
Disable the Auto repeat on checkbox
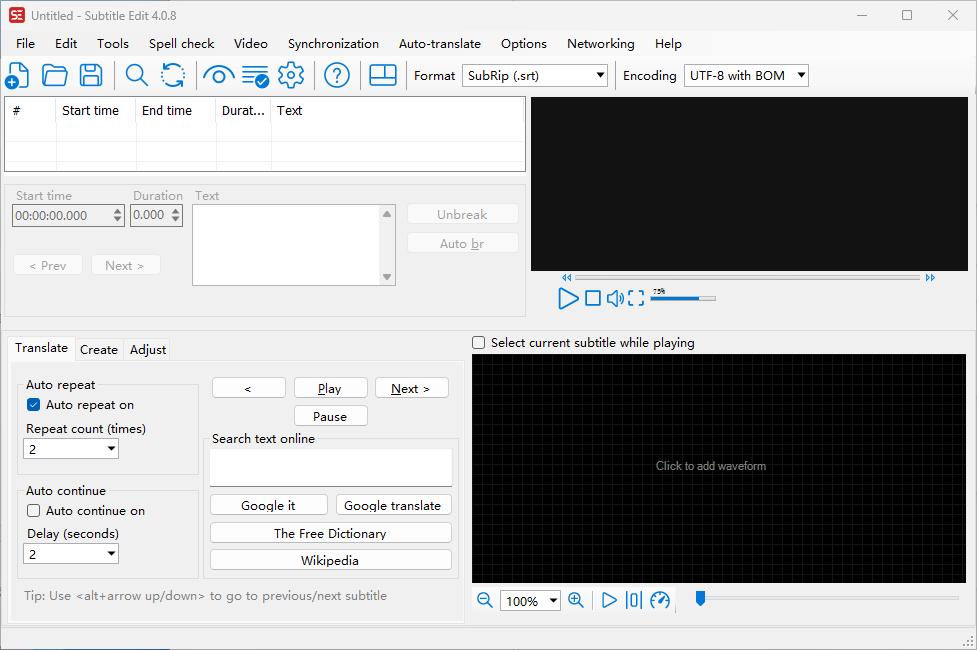coord(34,405)
